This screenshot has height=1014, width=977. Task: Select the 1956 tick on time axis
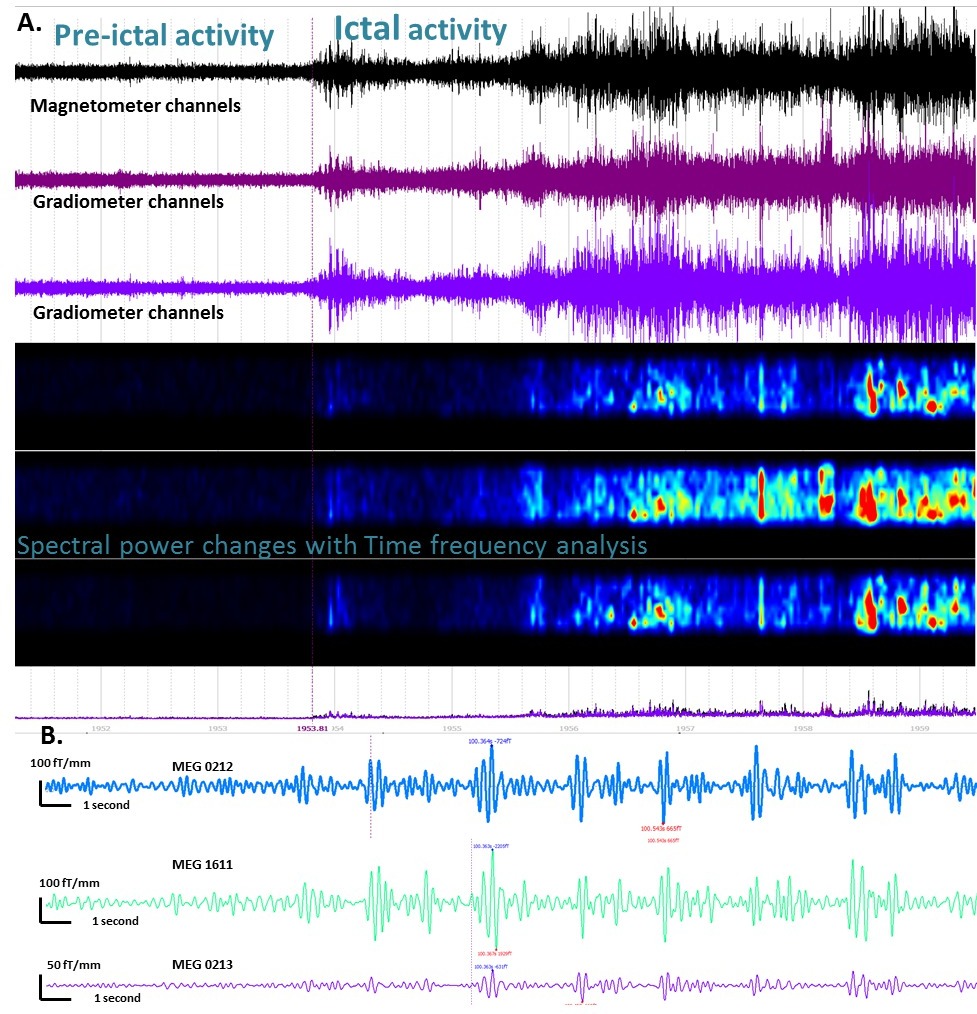(x=569, y=729)
